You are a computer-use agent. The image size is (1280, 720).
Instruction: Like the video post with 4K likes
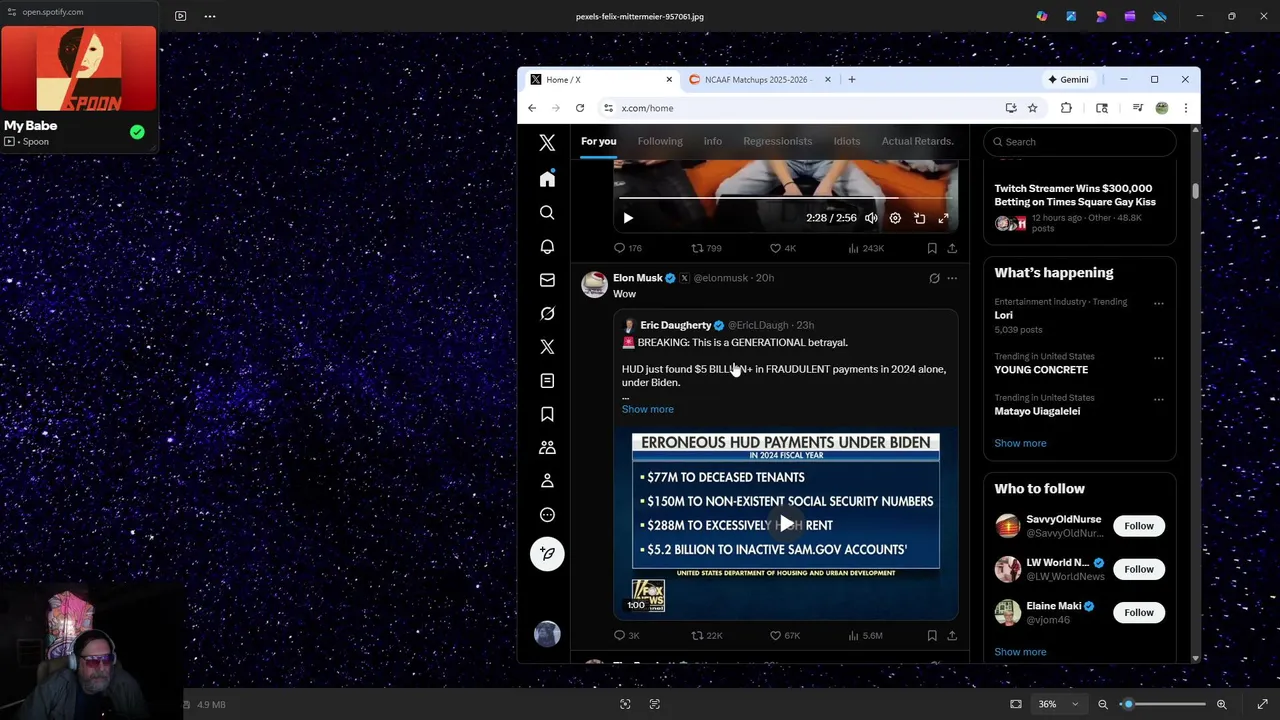783,248
